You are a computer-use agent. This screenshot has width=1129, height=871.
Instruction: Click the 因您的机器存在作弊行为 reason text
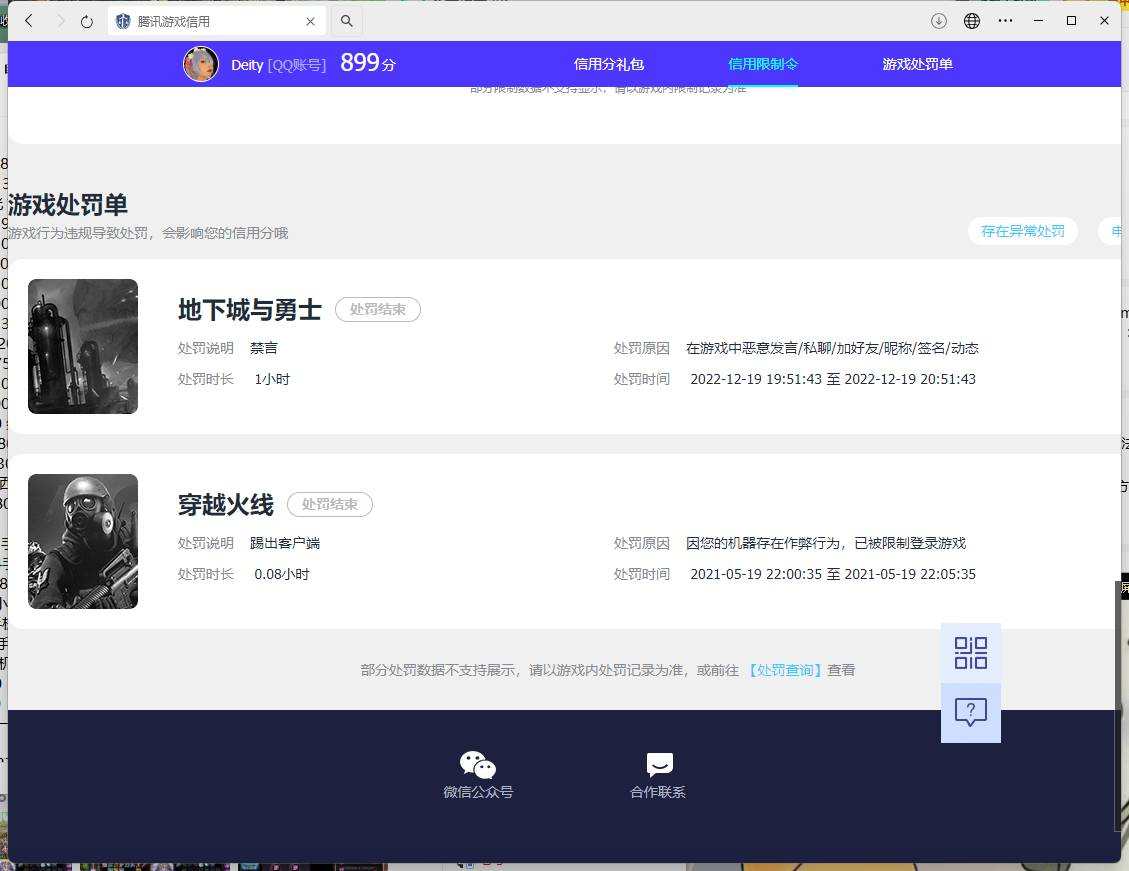(x=826, y=543)
